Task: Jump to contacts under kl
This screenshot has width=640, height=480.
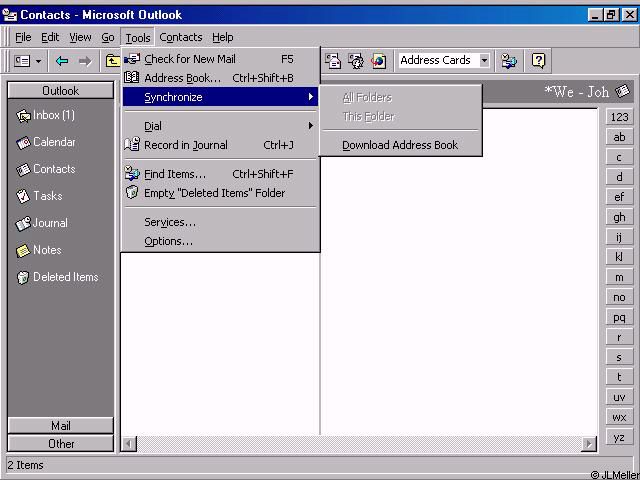Action: [x=619, y=257]
